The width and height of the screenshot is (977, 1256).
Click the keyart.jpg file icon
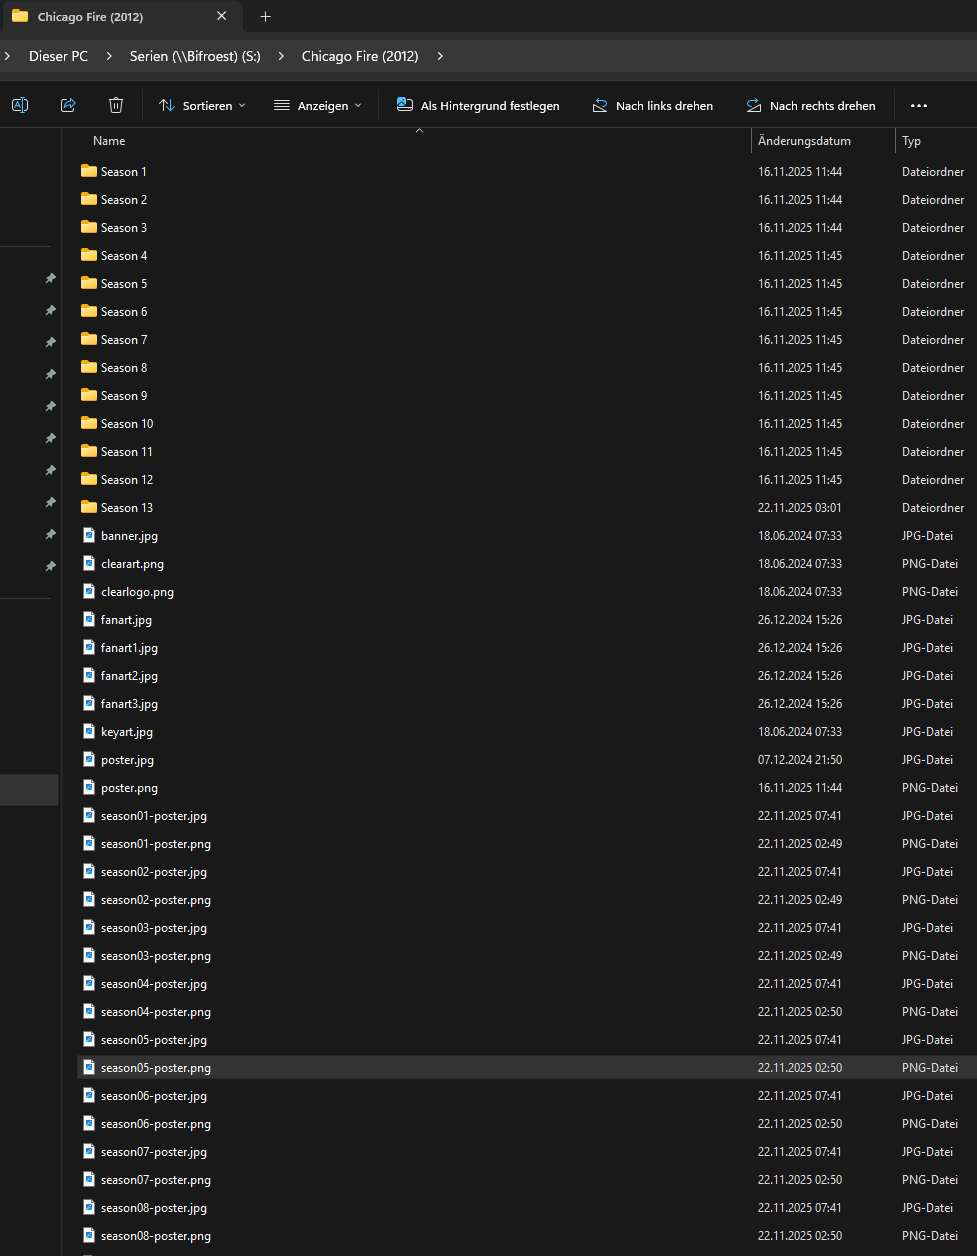[89, 731]
